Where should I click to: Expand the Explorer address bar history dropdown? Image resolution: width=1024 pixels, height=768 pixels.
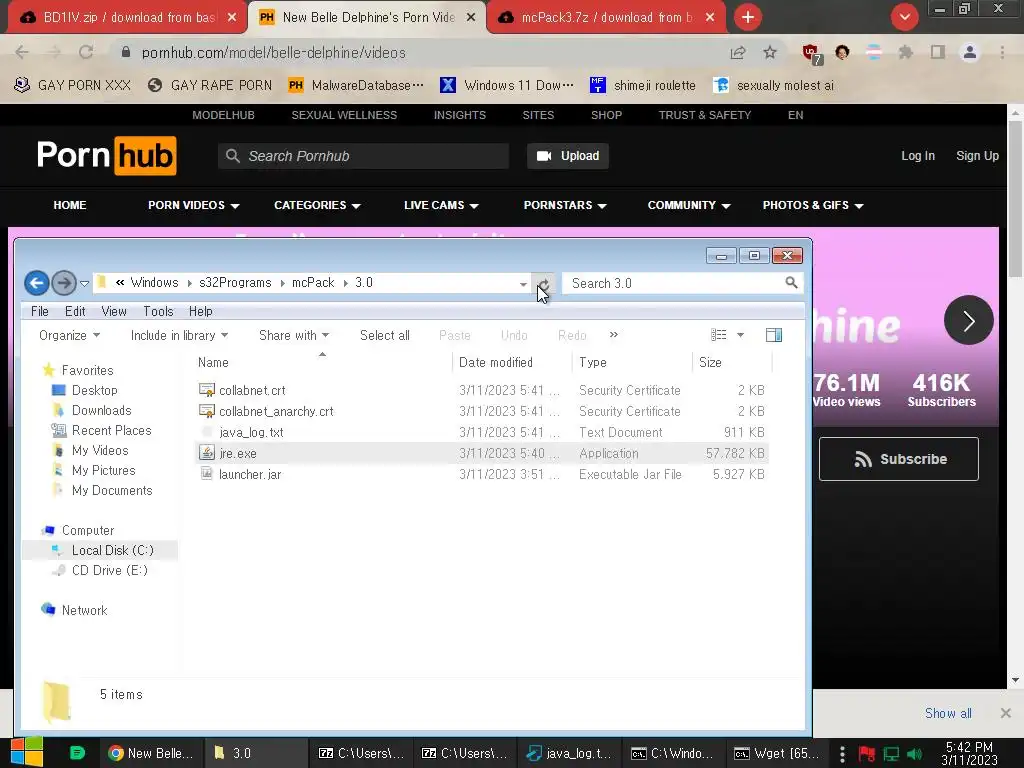coord(523,283)
